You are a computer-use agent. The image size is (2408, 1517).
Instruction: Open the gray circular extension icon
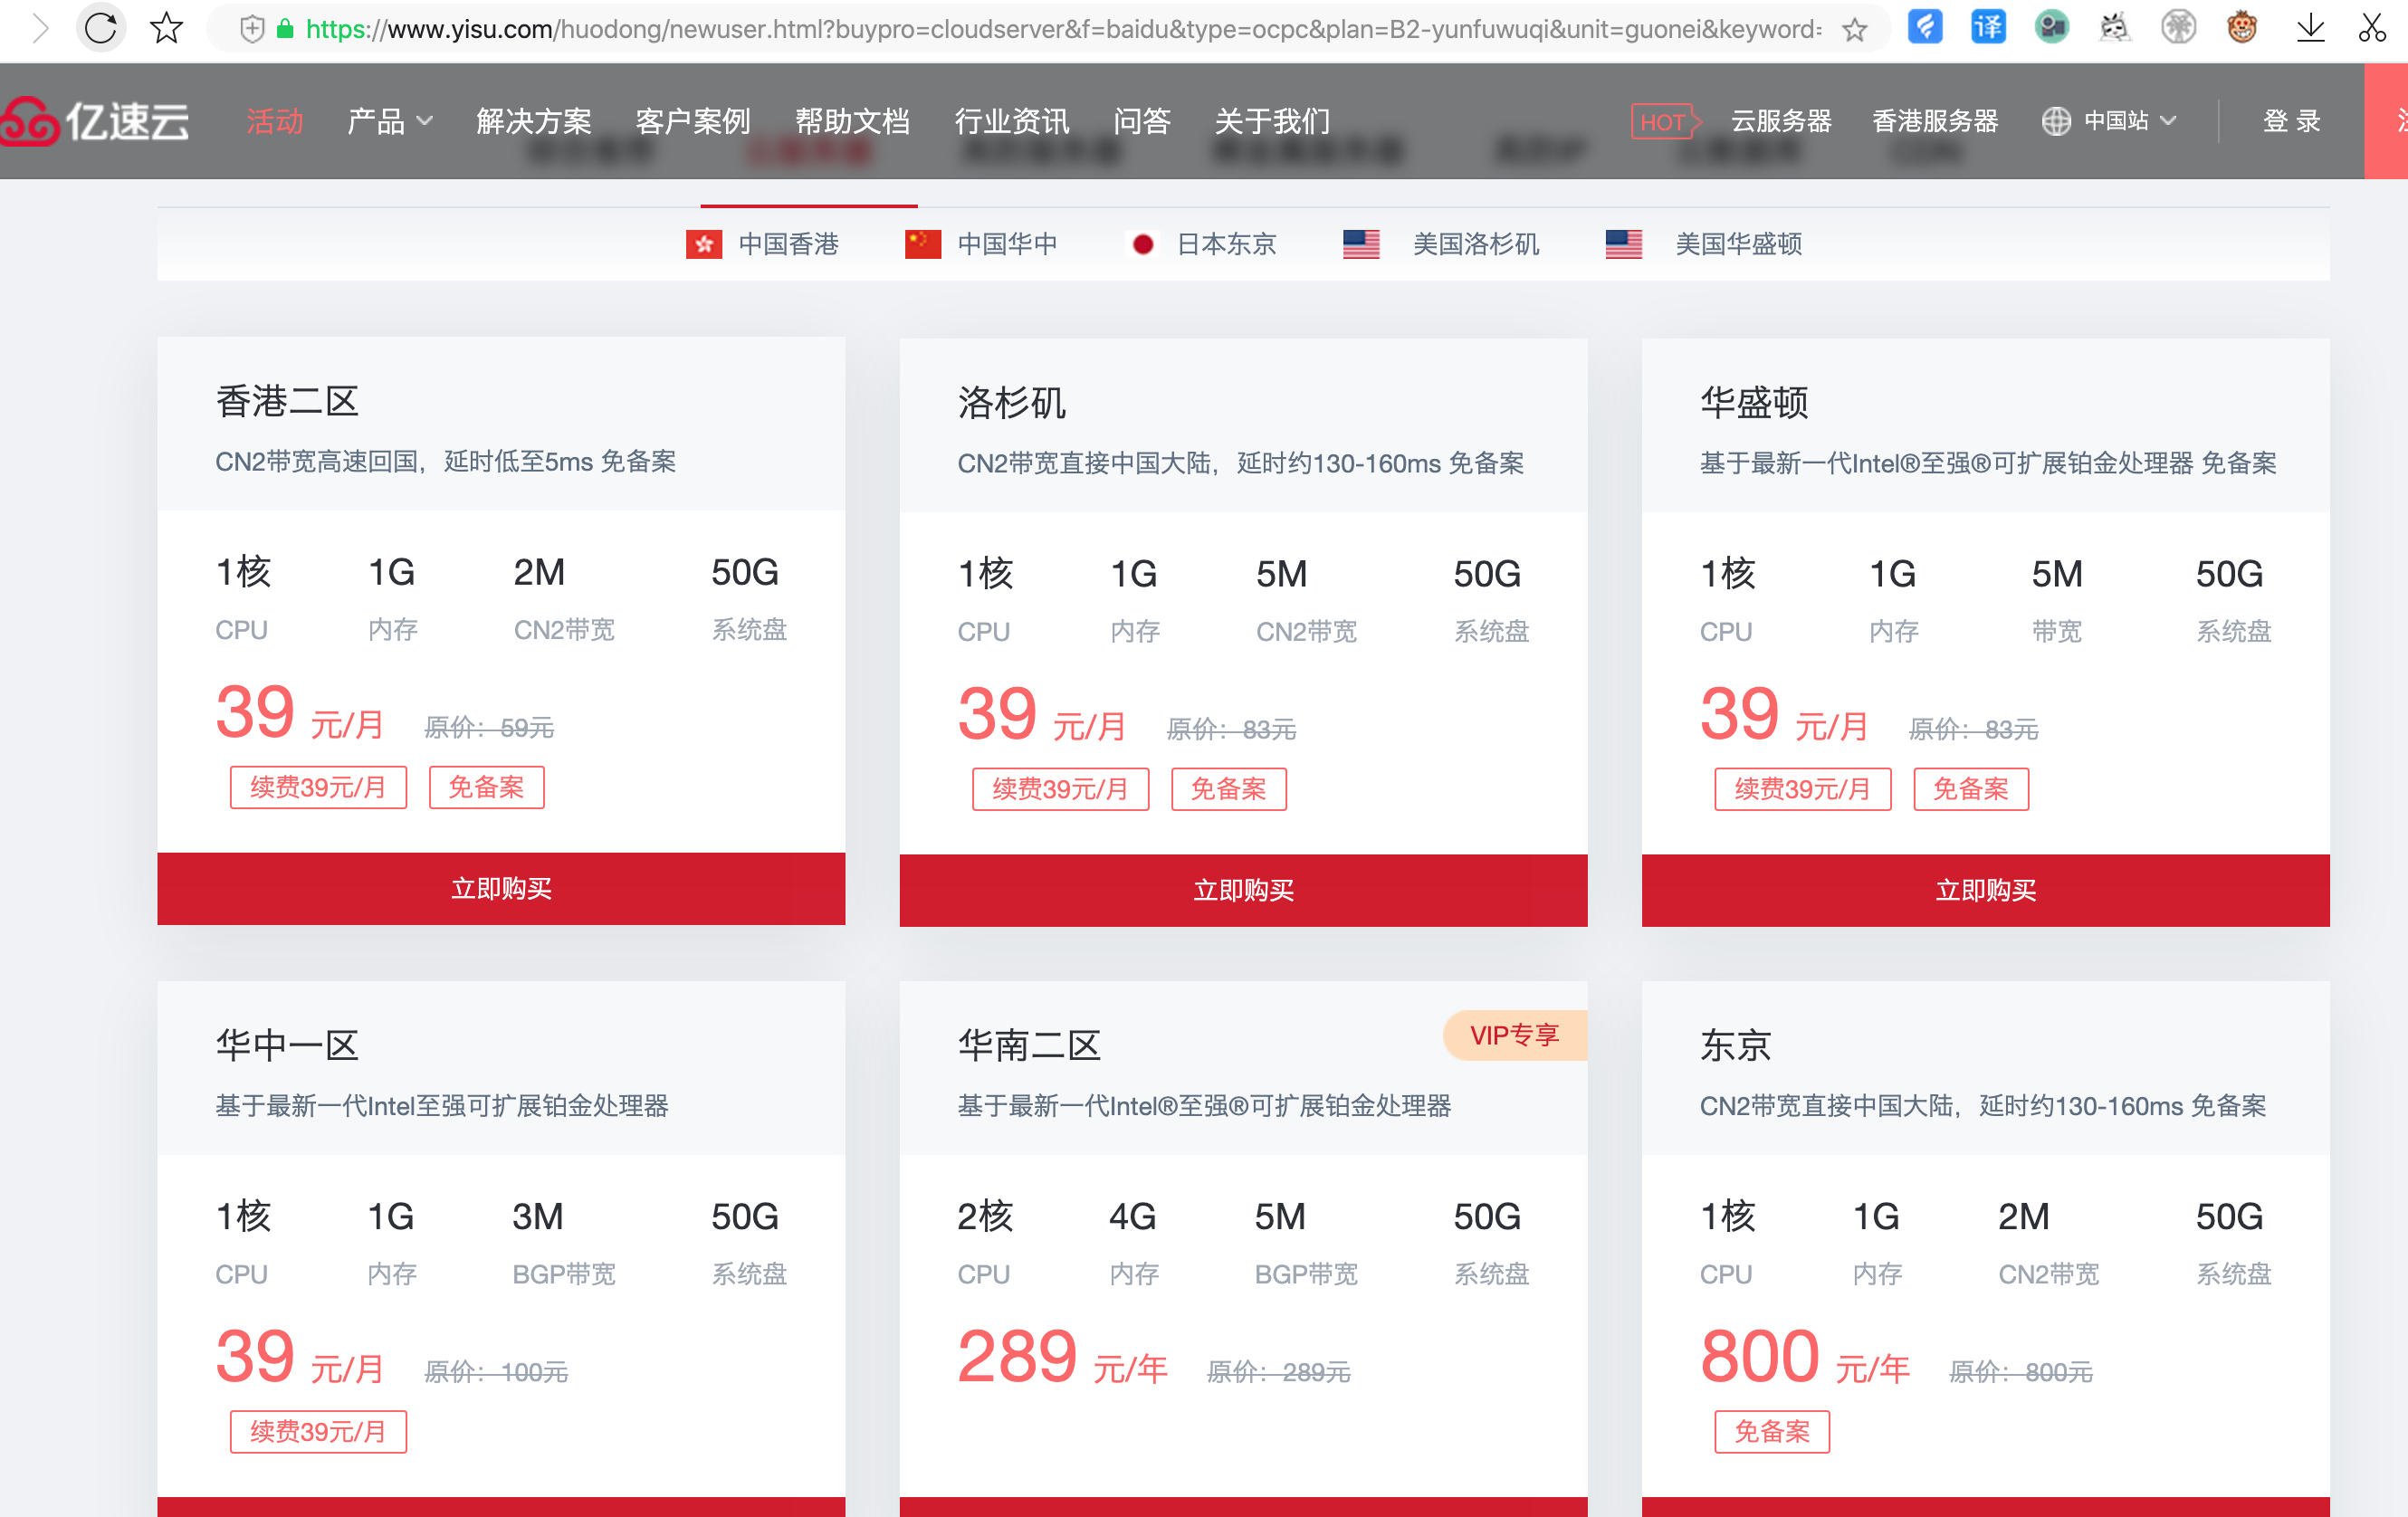click(x=2178, y=26)
